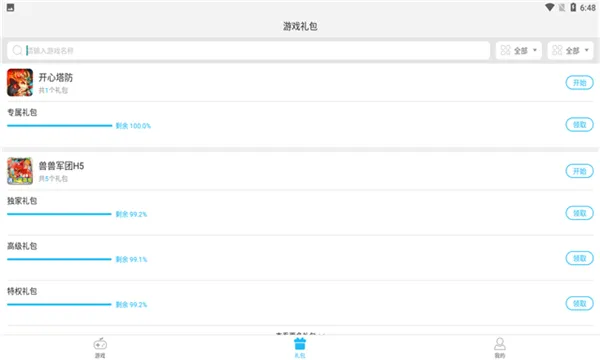Click the 开心塔防 game title
Image resolution: width=600 pixels, height=360 pixels.
[x=55, y=78]
